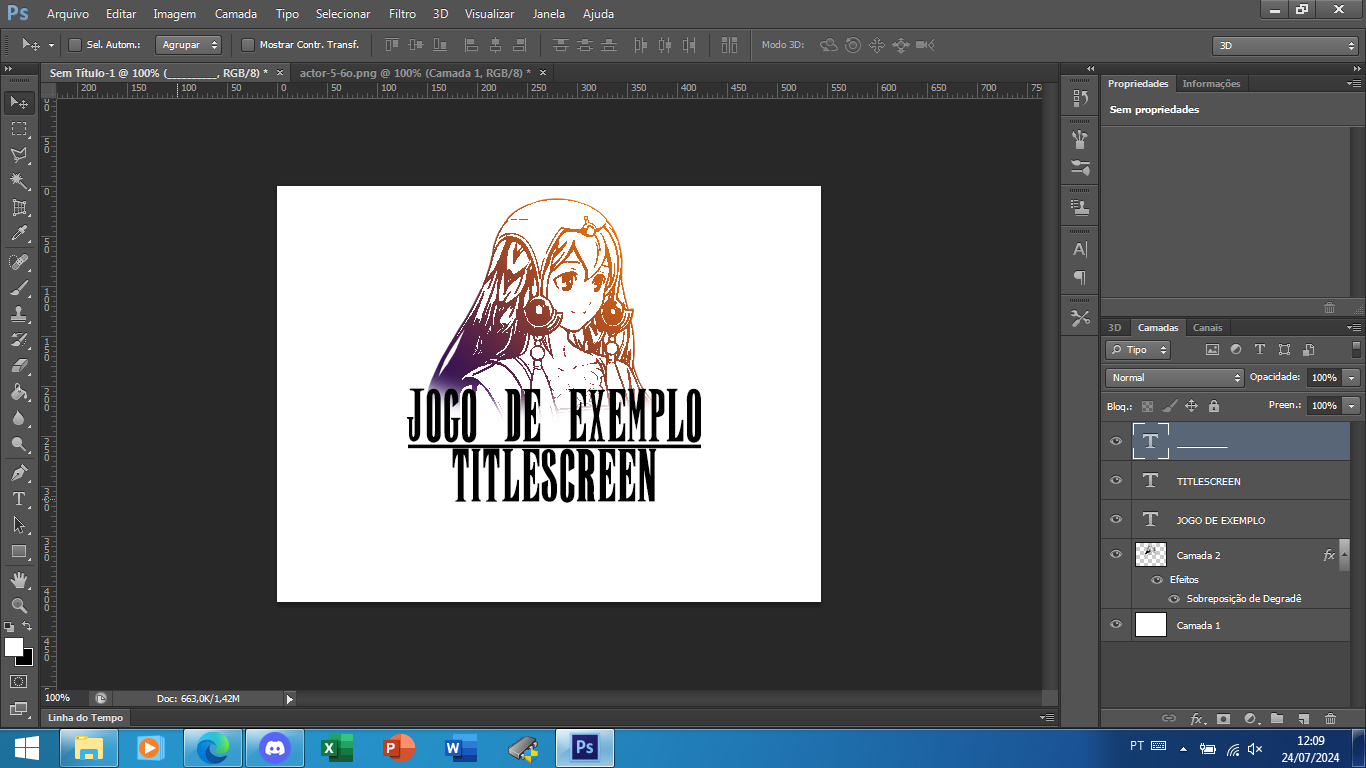Select the Healing Brush tool
Image resolution: width=1366 pixels, height=768 pixels.
click(19, 262)
